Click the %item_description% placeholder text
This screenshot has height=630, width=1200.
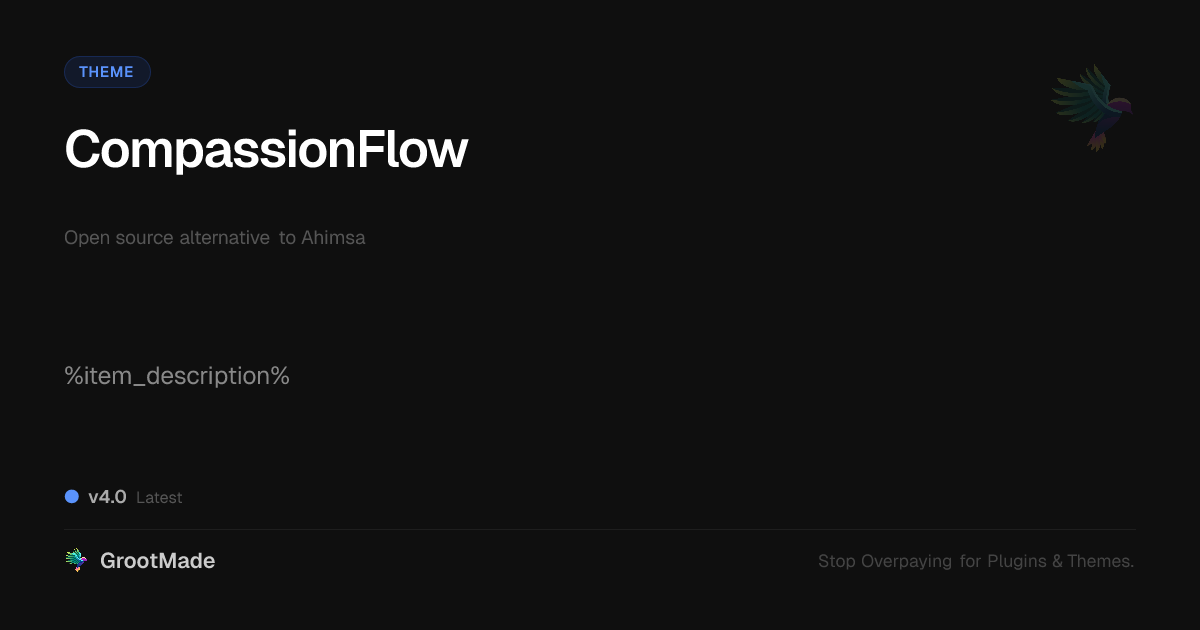point(177,376)
